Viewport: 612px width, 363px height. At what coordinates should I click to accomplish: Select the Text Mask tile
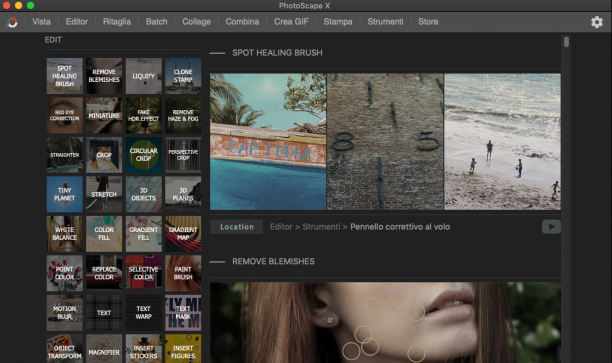[183, 312]
